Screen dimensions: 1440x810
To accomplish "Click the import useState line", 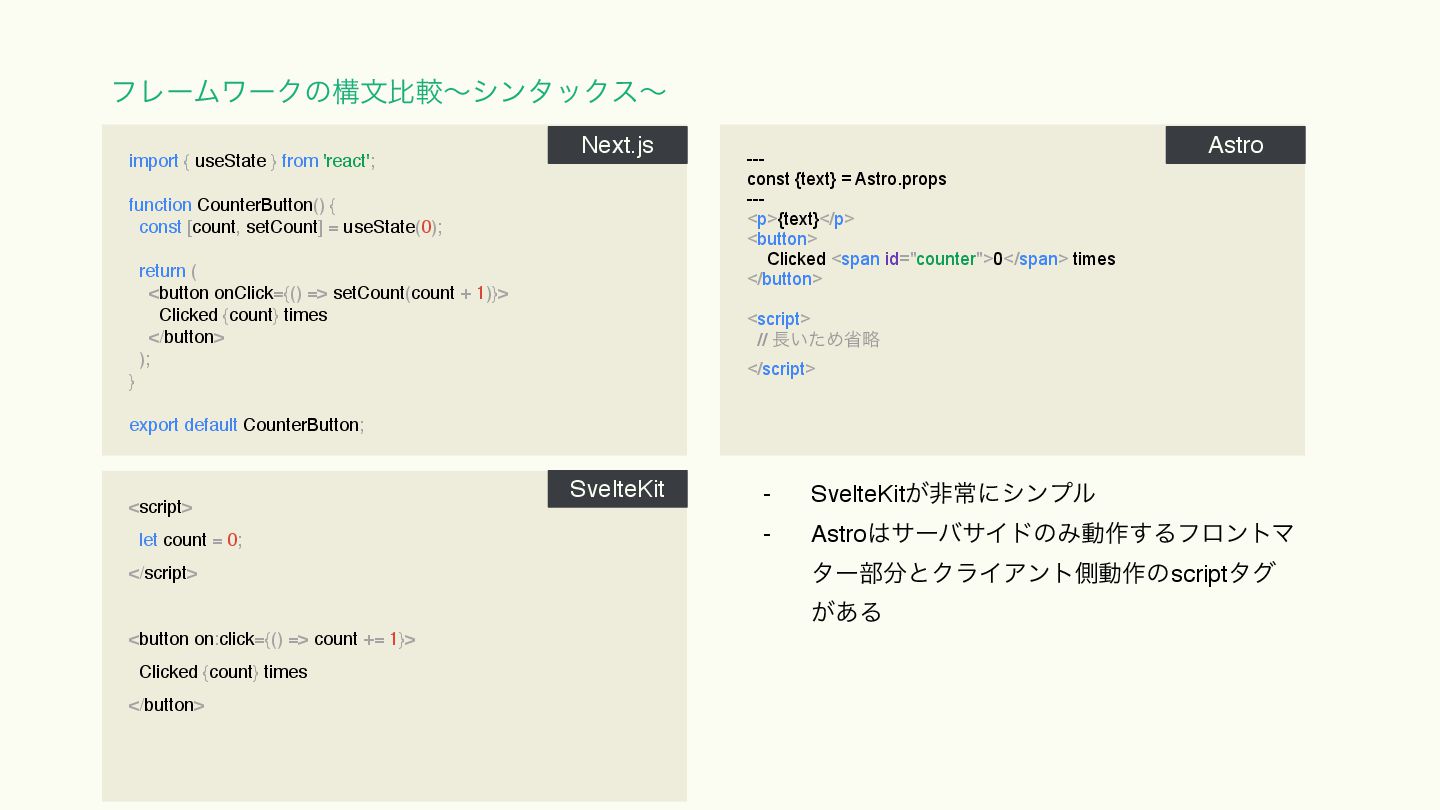I will [x=252, y=161].
